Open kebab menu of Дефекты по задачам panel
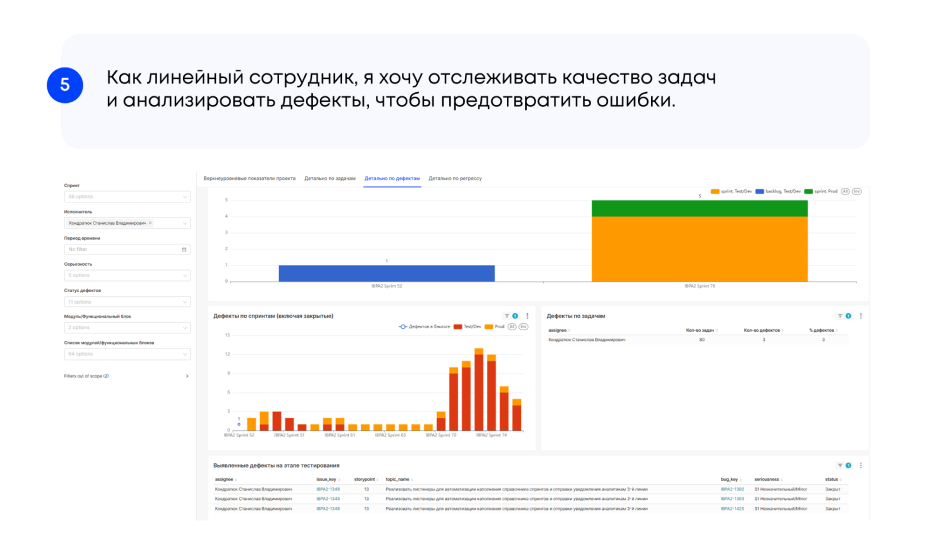 (x=861, y=316)
